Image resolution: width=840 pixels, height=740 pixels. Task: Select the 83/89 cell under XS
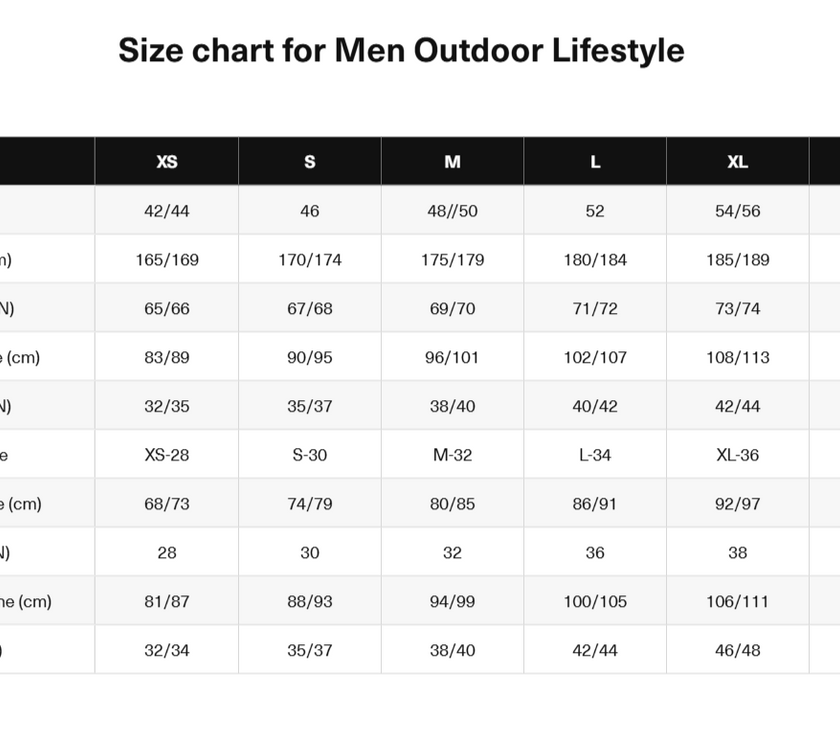pos(167,357)
